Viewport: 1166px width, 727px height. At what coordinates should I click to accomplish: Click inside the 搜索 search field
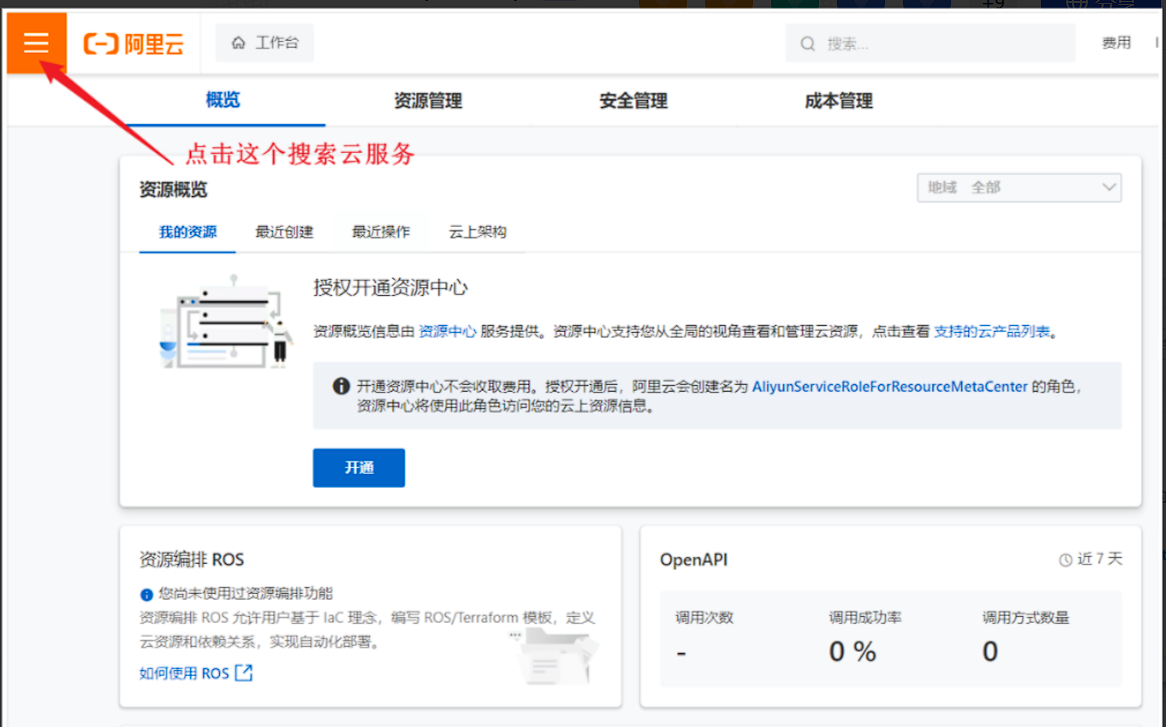tap(930, 43)
